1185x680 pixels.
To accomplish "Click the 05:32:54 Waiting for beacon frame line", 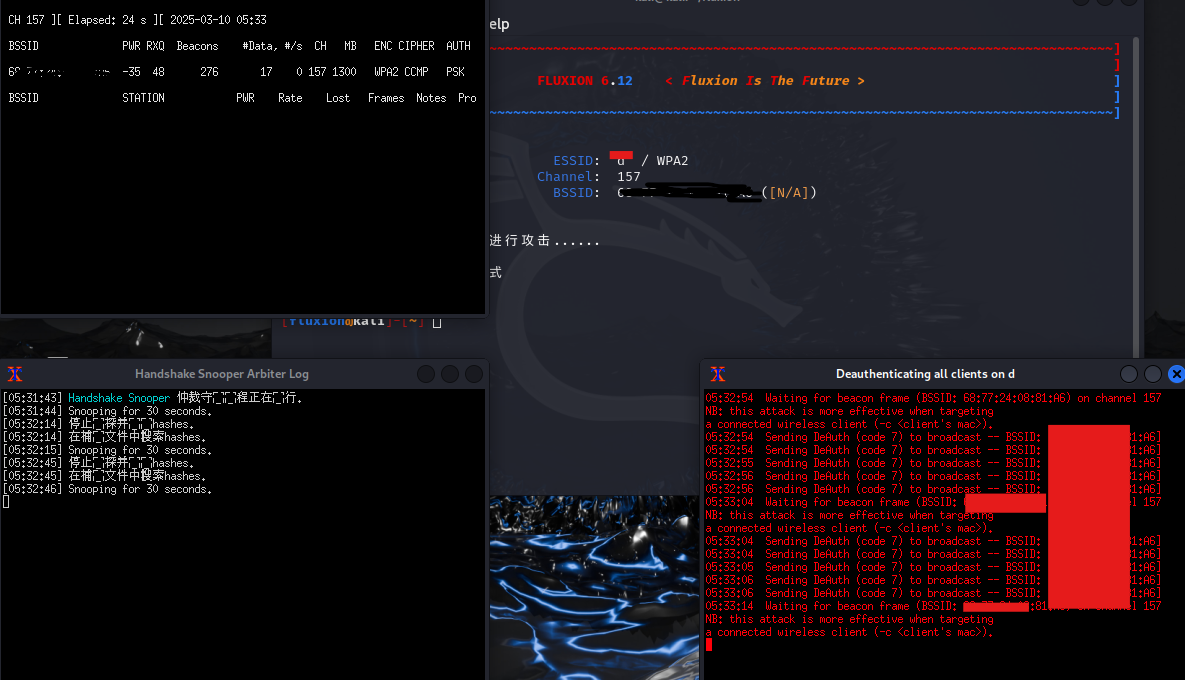I will click(933, 398).
